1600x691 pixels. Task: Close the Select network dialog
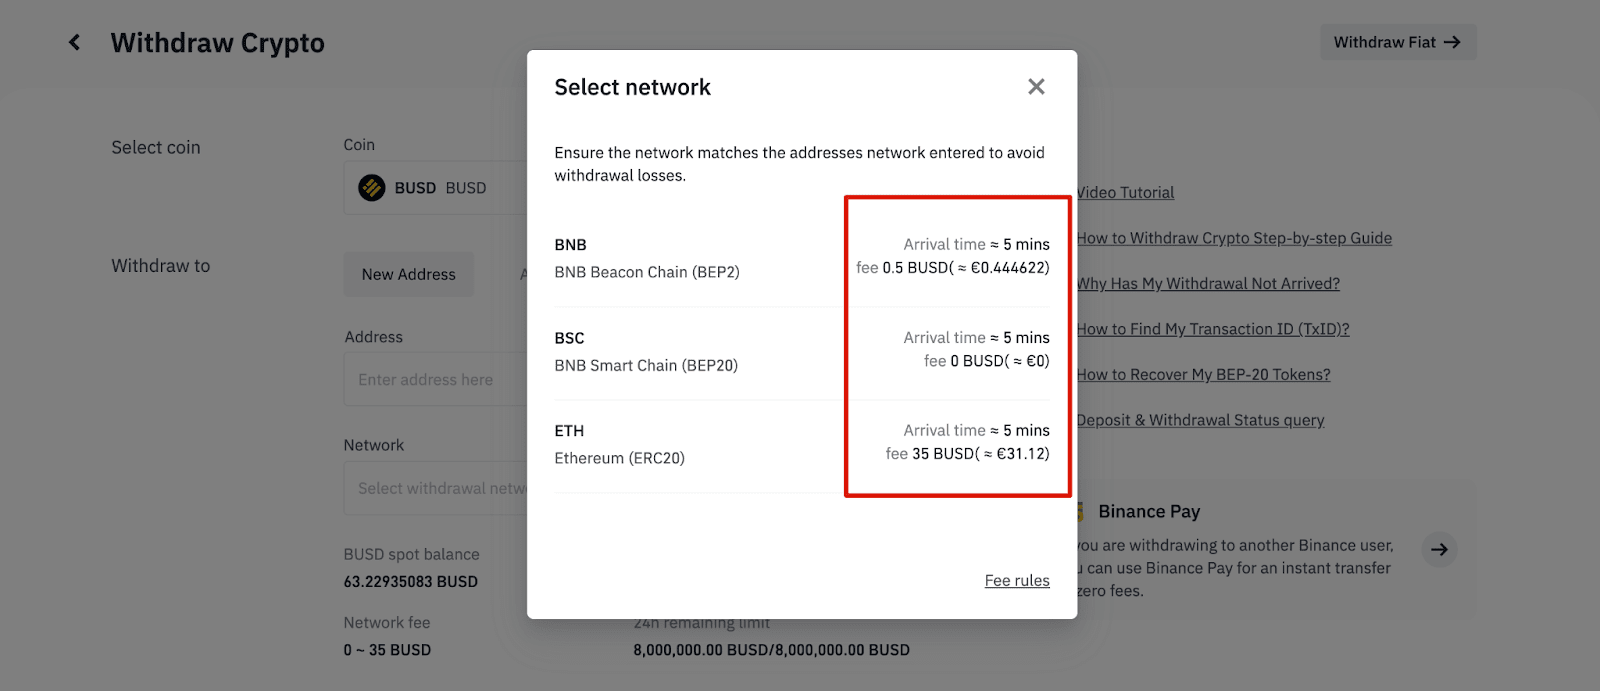[1036, 87]
